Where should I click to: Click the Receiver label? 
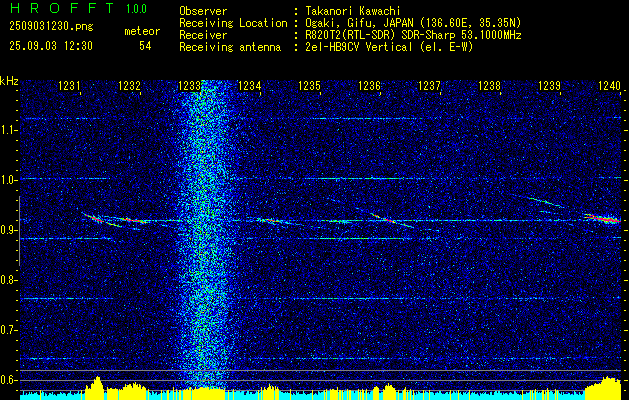[203, 35]
